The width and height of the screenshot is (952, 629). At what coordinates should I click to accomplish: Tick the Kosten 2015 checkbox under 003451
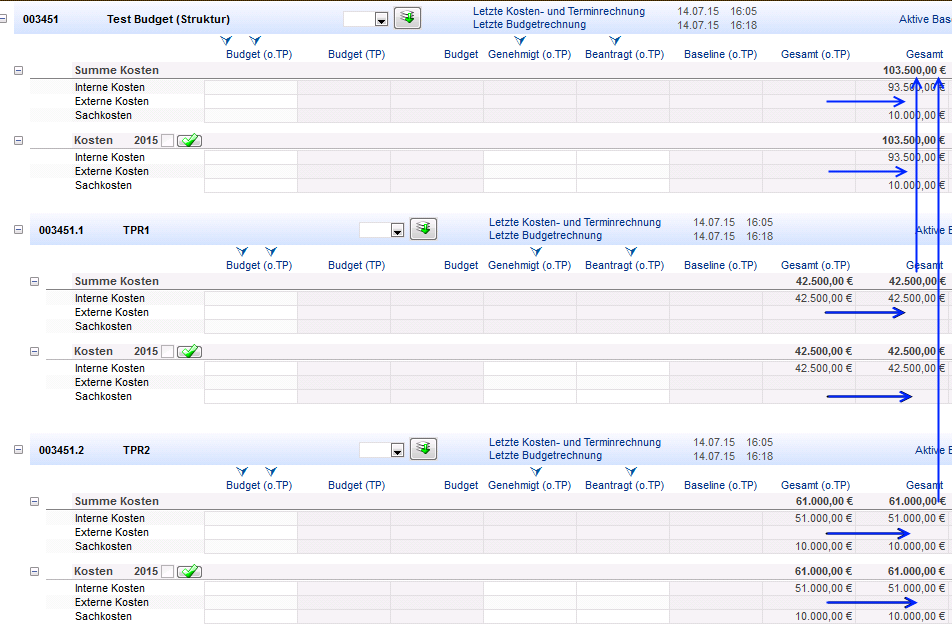pos(167,141)
